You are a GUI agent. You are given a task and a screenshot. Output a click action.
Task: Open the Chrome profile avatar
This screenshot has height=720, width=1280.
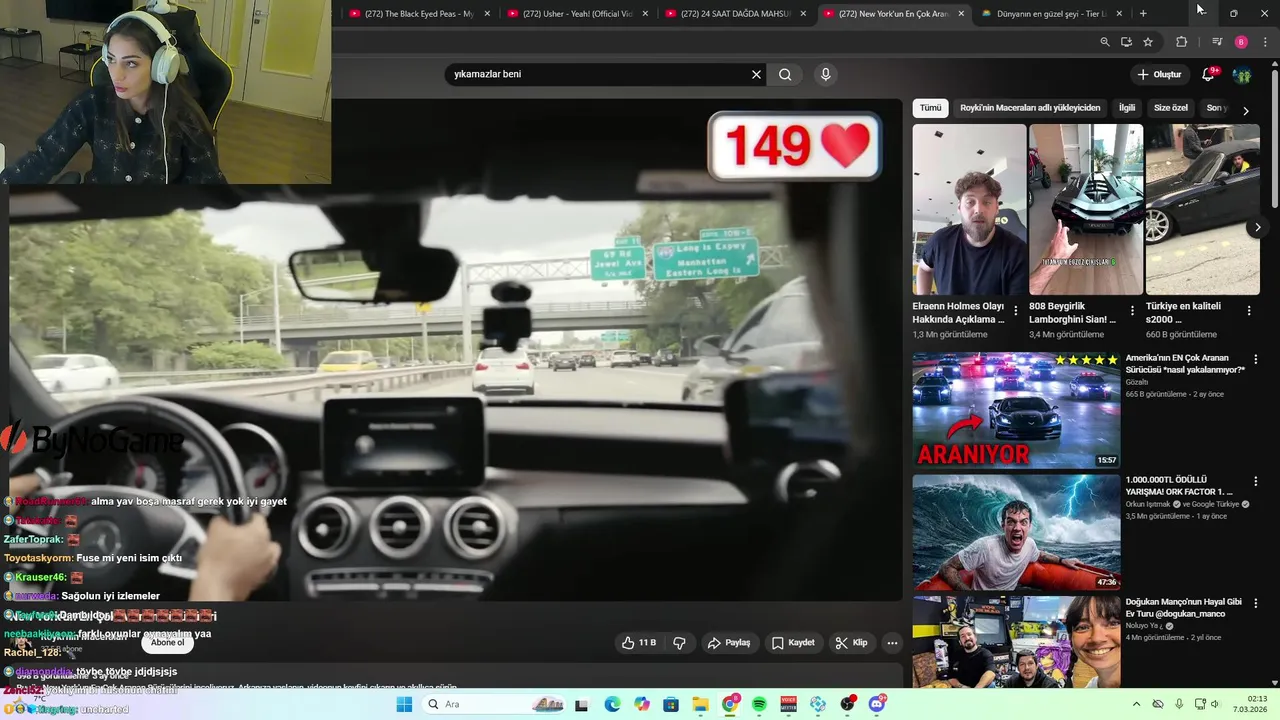(x=1241, y=42)
